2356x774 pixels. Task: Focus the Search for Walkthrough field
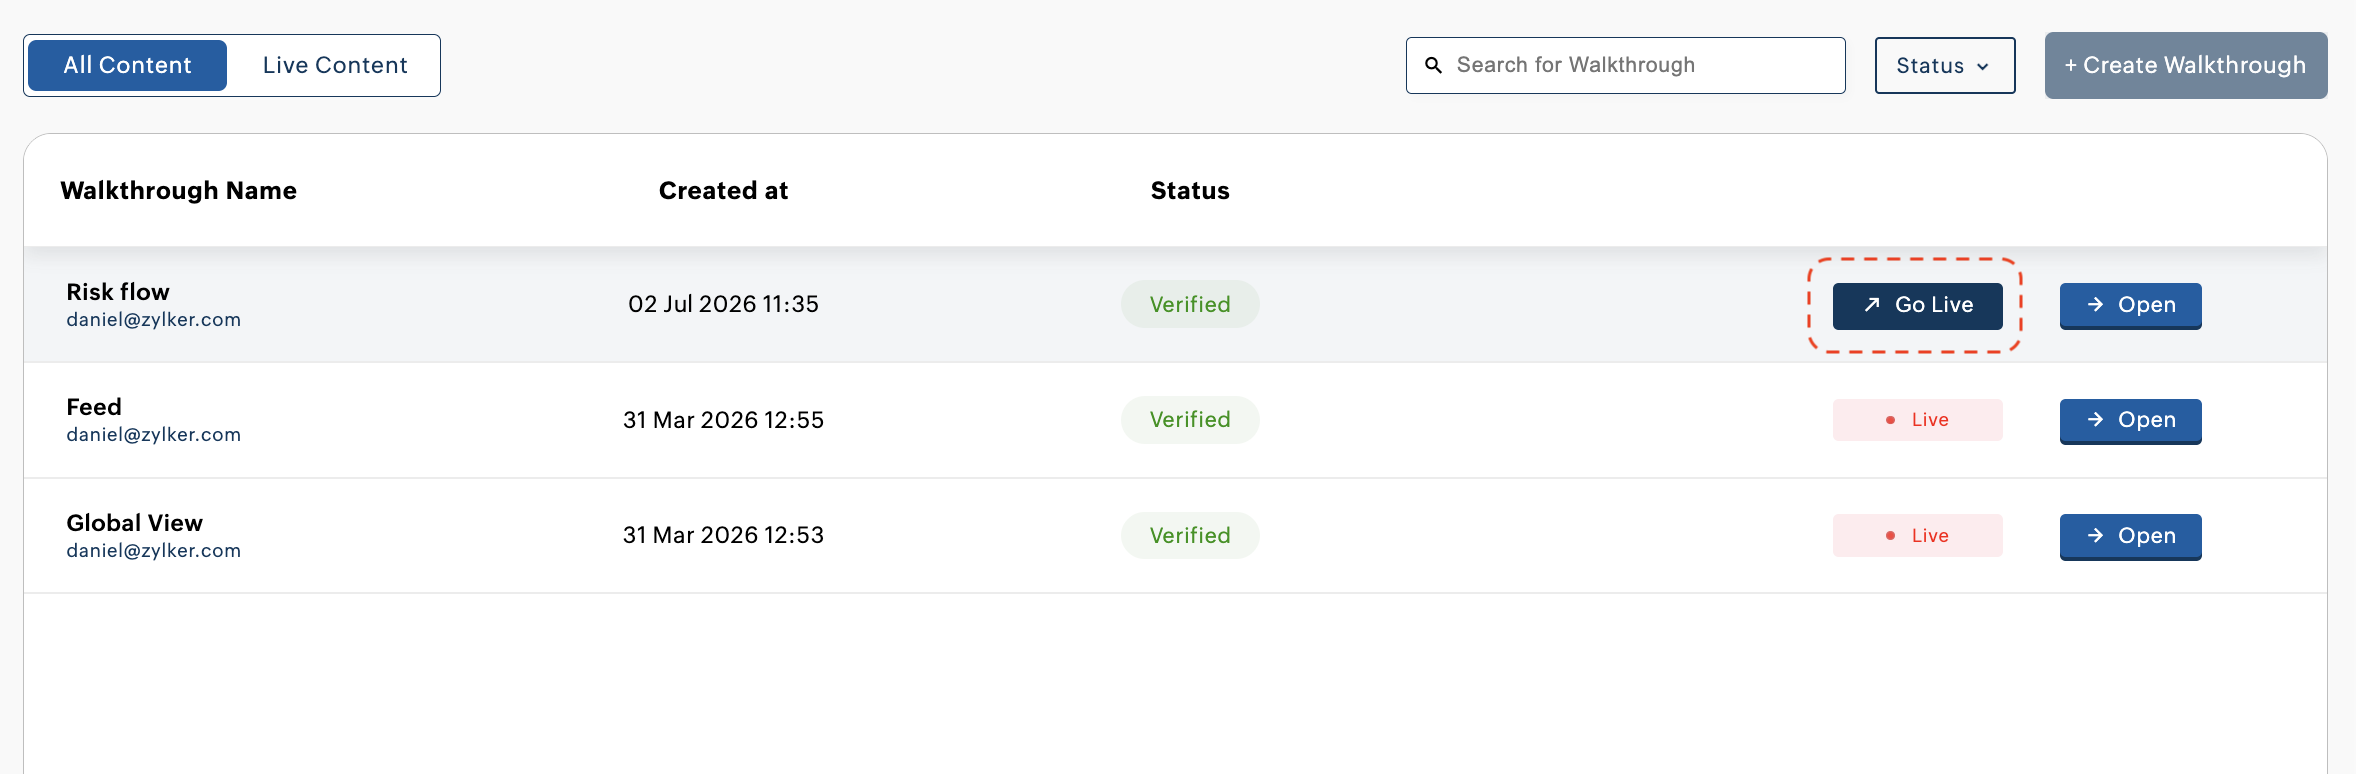tap(1625, 65)
